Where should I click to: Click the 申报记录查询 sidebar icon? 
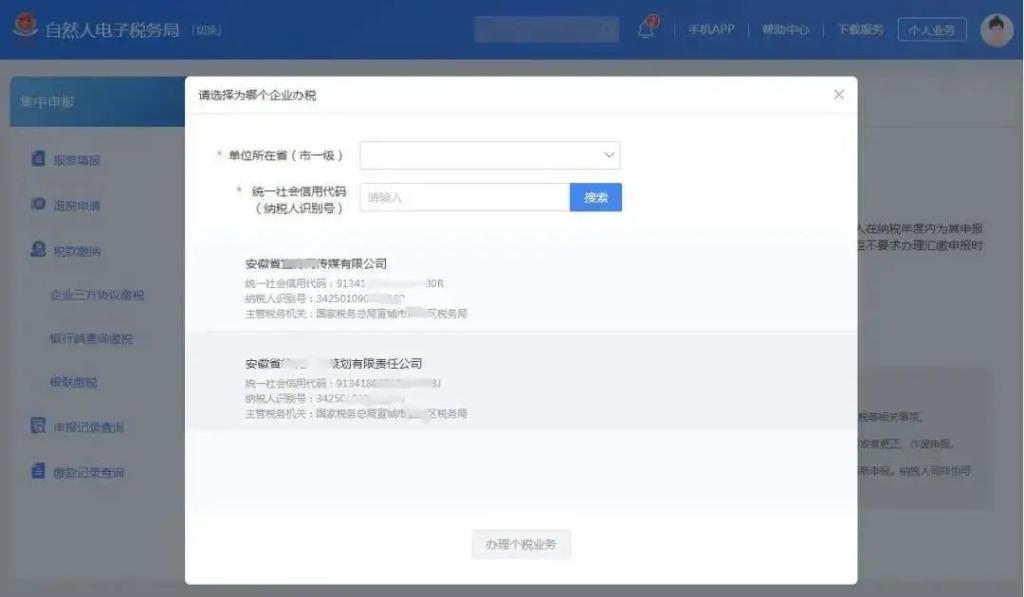pyautogui.click(x=38, y=427)
